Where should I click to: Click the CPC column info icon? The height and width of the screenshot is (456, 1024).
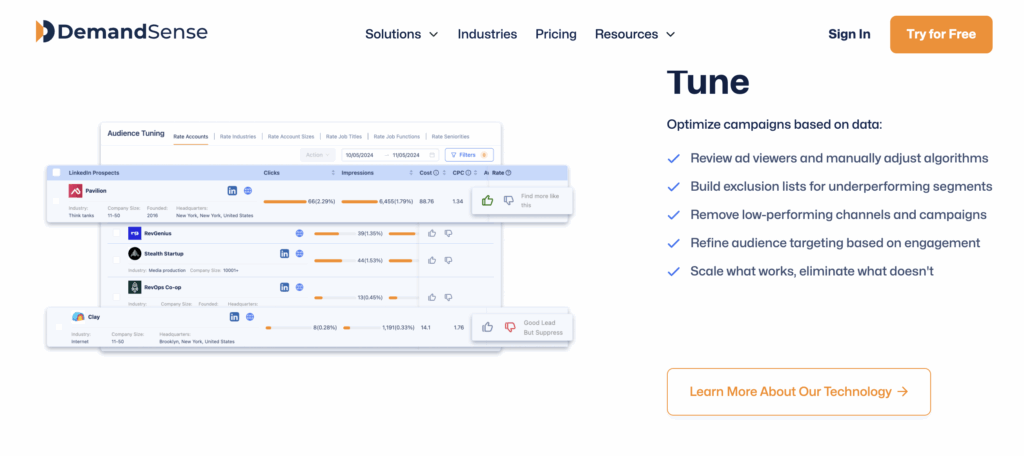[468, 173]
